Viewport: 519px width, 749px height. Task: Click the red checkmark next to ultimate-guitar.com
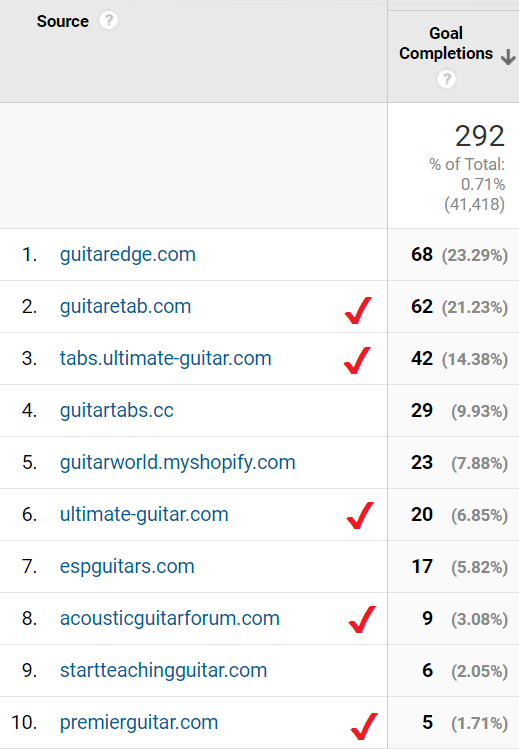click(360, 515)
